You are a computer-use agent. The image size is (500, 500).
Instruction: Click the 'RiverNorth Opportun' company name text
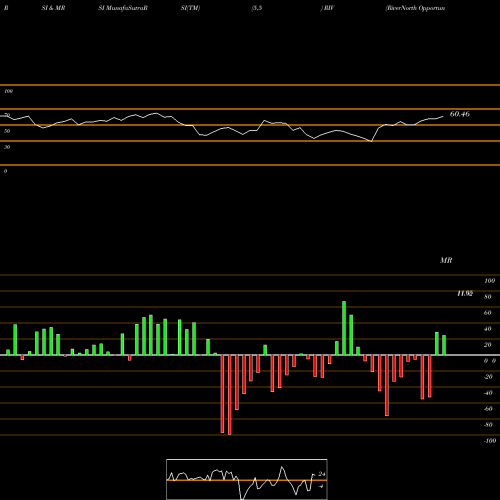click(x=415, y=8)
